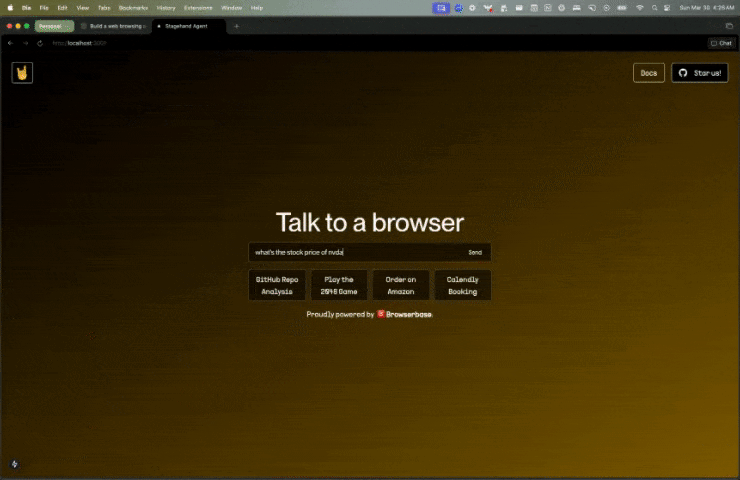Choose the Order on Amazon suggestion

click(401, 286)
